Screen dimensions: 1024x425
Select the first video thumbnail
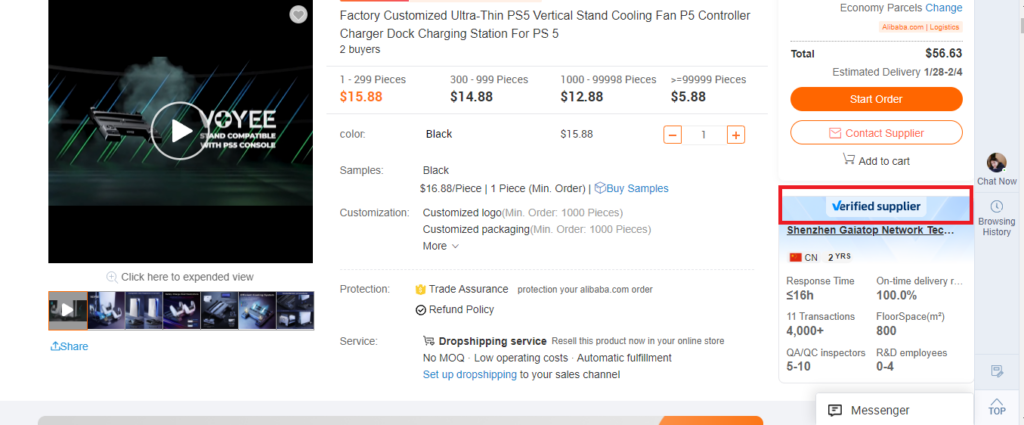[x=68, y=310]
